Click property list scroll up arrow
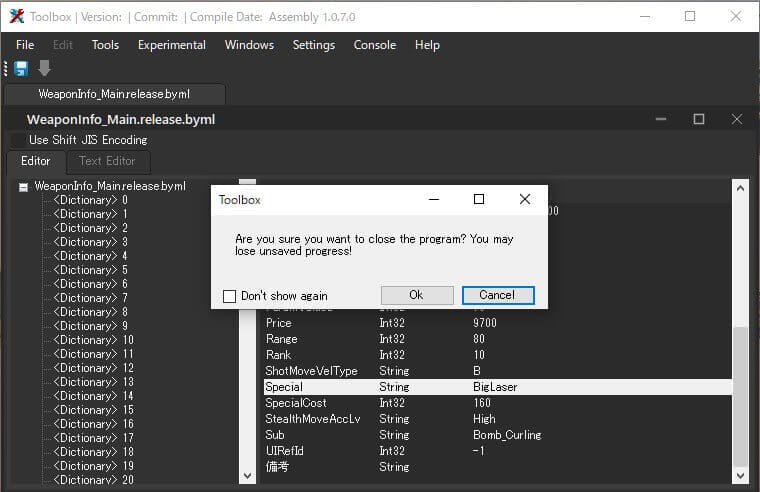Image resolution: width=760 pixels, height=492 pixels. (740, 189)
